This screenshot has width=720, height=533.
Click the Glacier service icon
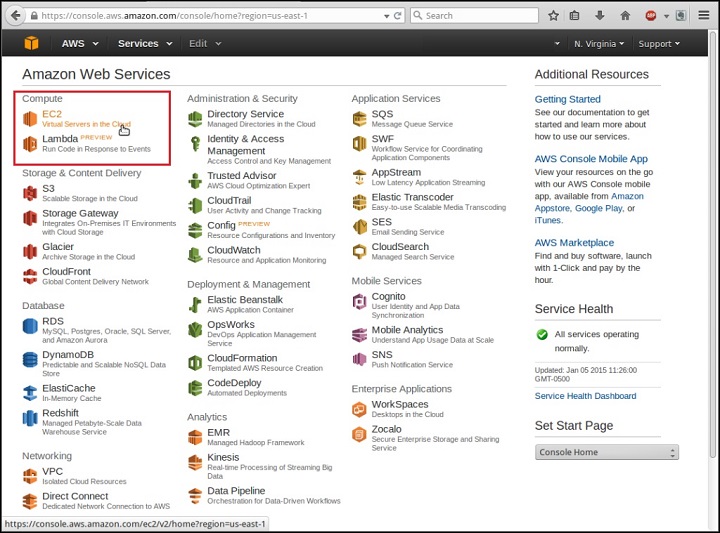click(30, 252)
